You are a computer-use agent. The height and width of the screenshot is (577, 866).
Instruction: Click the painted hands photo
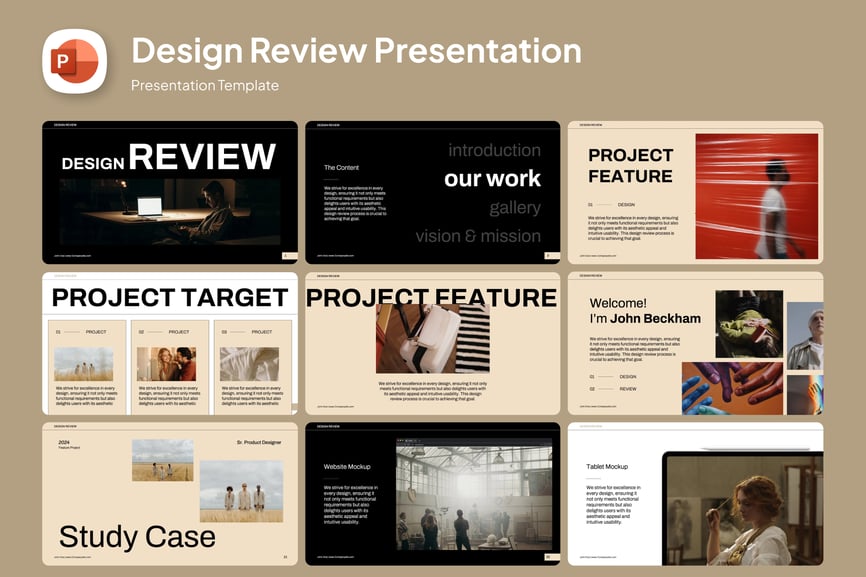[x=731, y=388]
